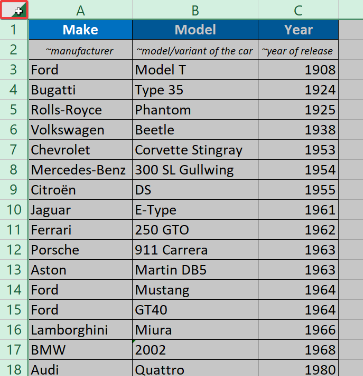Viewport: 363px width, 376px height.
Task: Select the 1968 year cell
Action: click(298, 350)
